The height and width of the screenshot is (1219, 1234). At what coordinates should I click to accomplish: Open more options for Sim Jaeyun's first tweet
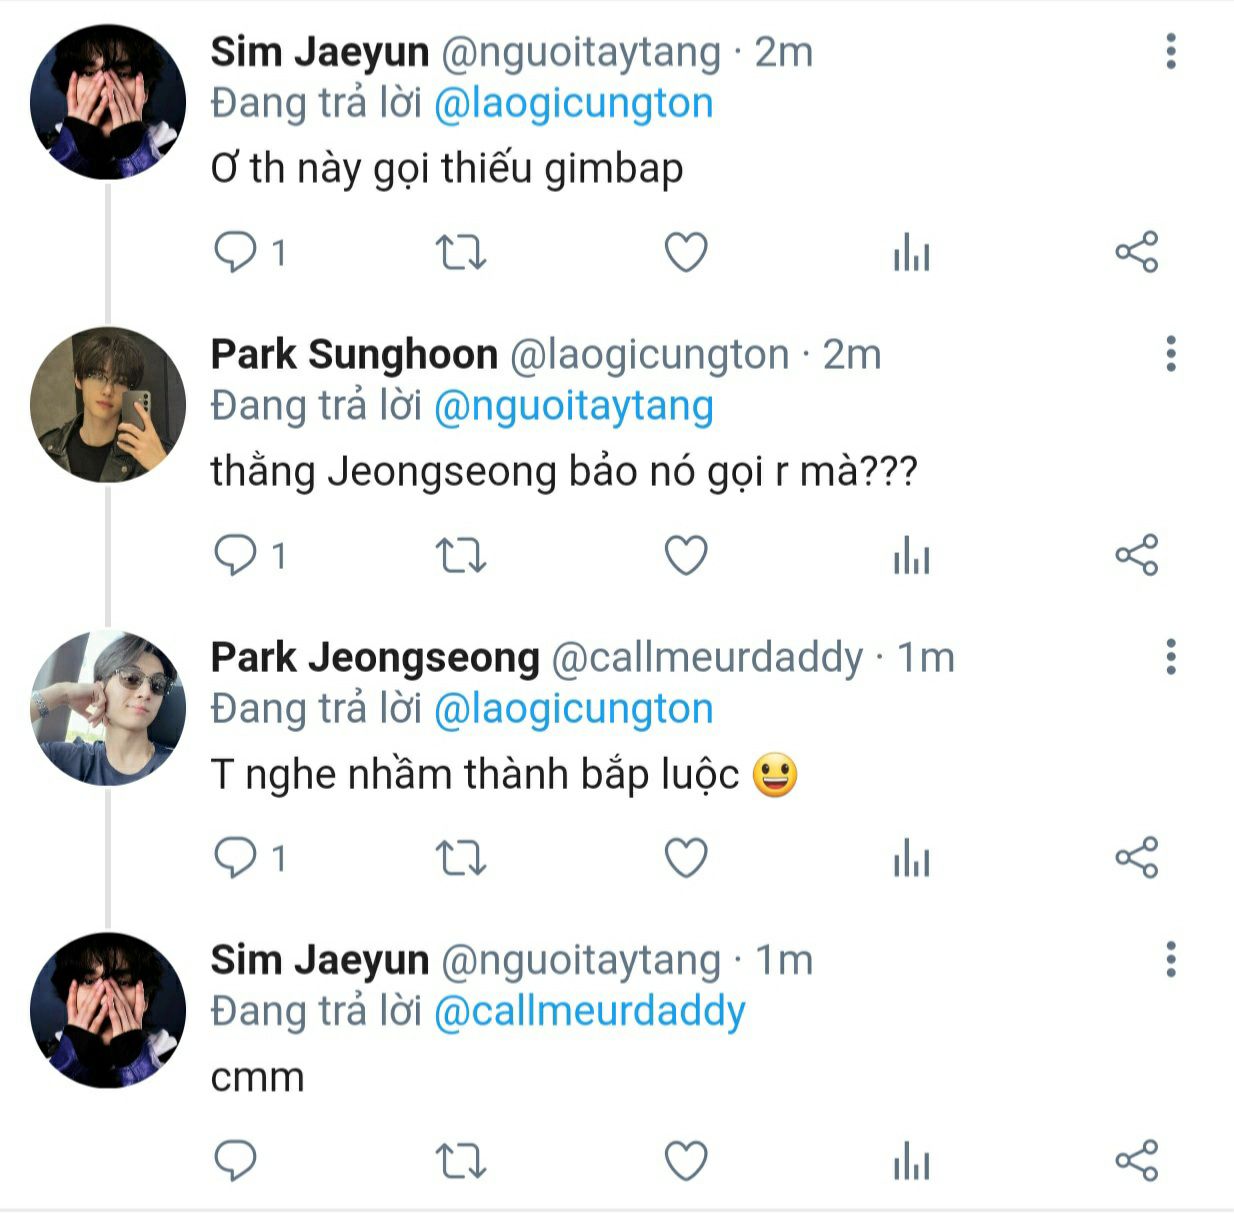(1171, 52)
